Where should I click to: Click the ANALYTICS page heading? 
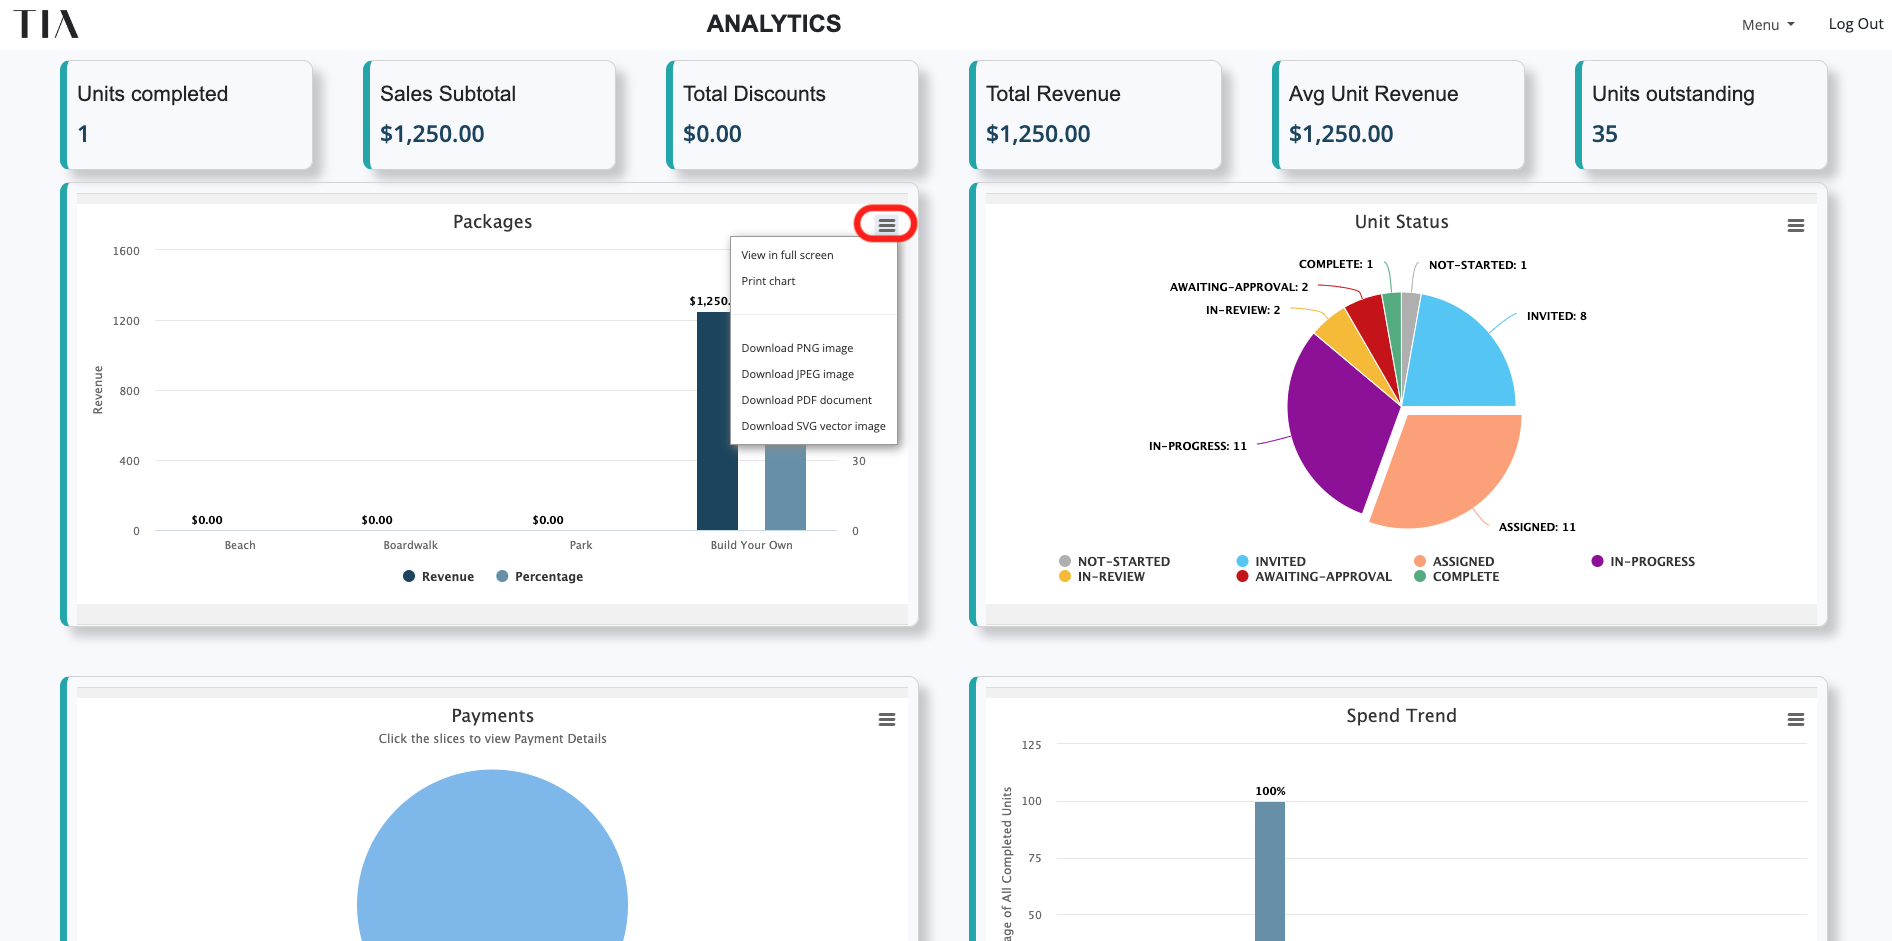774,24
